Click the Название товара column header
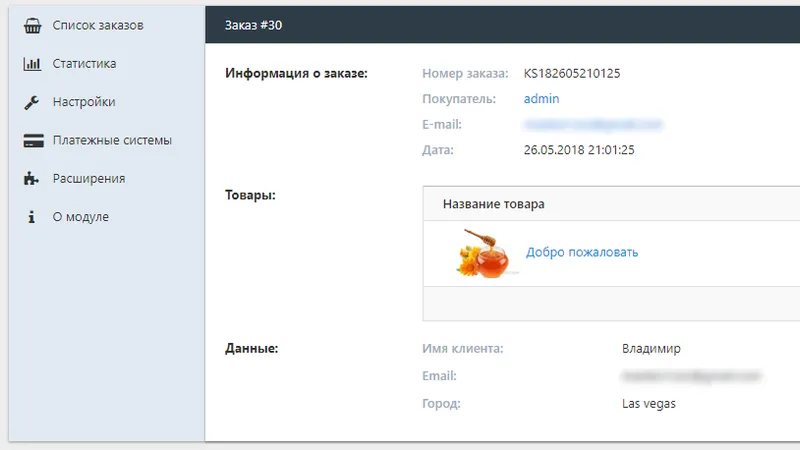The height and width of the screenshot is (450, 800). (x=493, y=204)
